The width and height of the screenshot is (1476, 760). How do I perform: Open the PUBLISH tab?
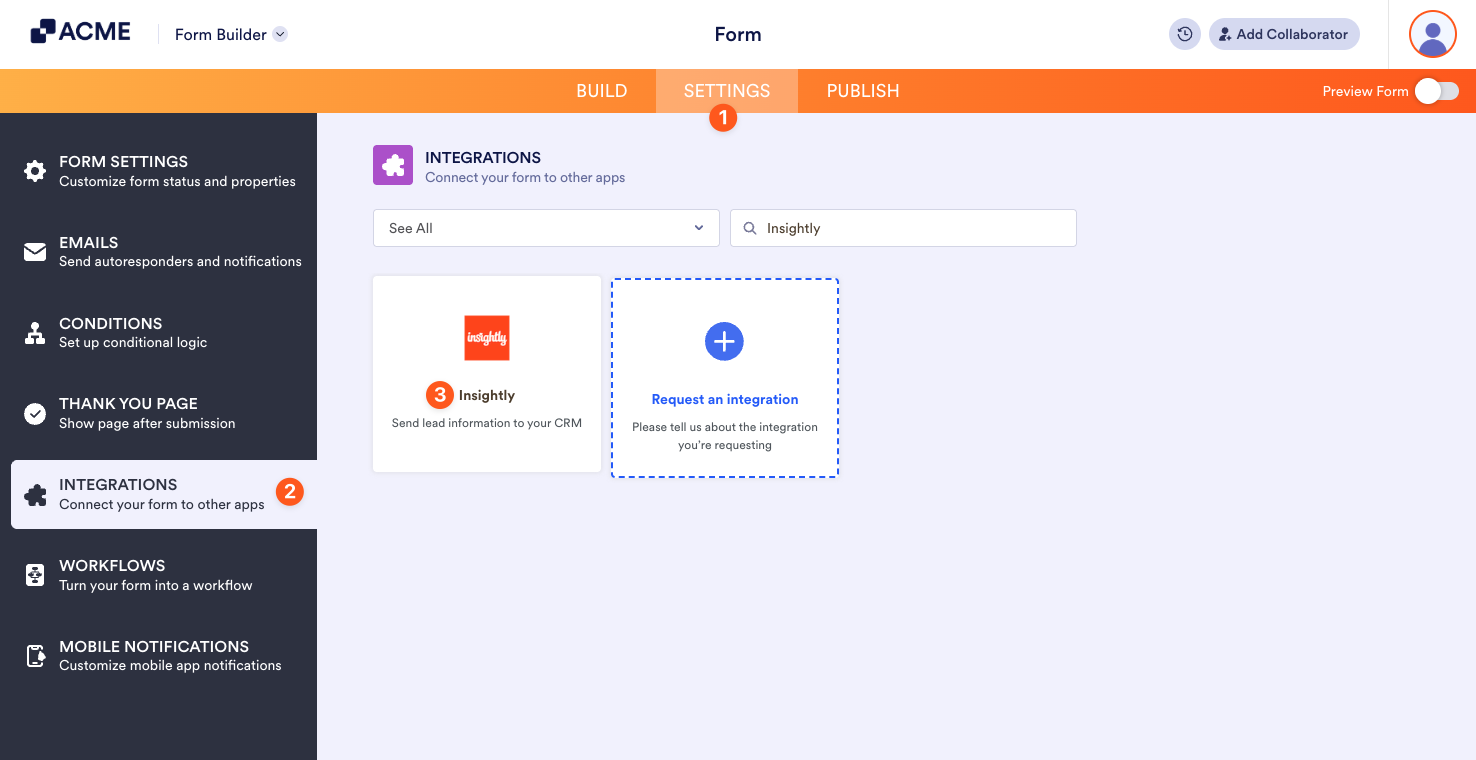click(862, 90)
